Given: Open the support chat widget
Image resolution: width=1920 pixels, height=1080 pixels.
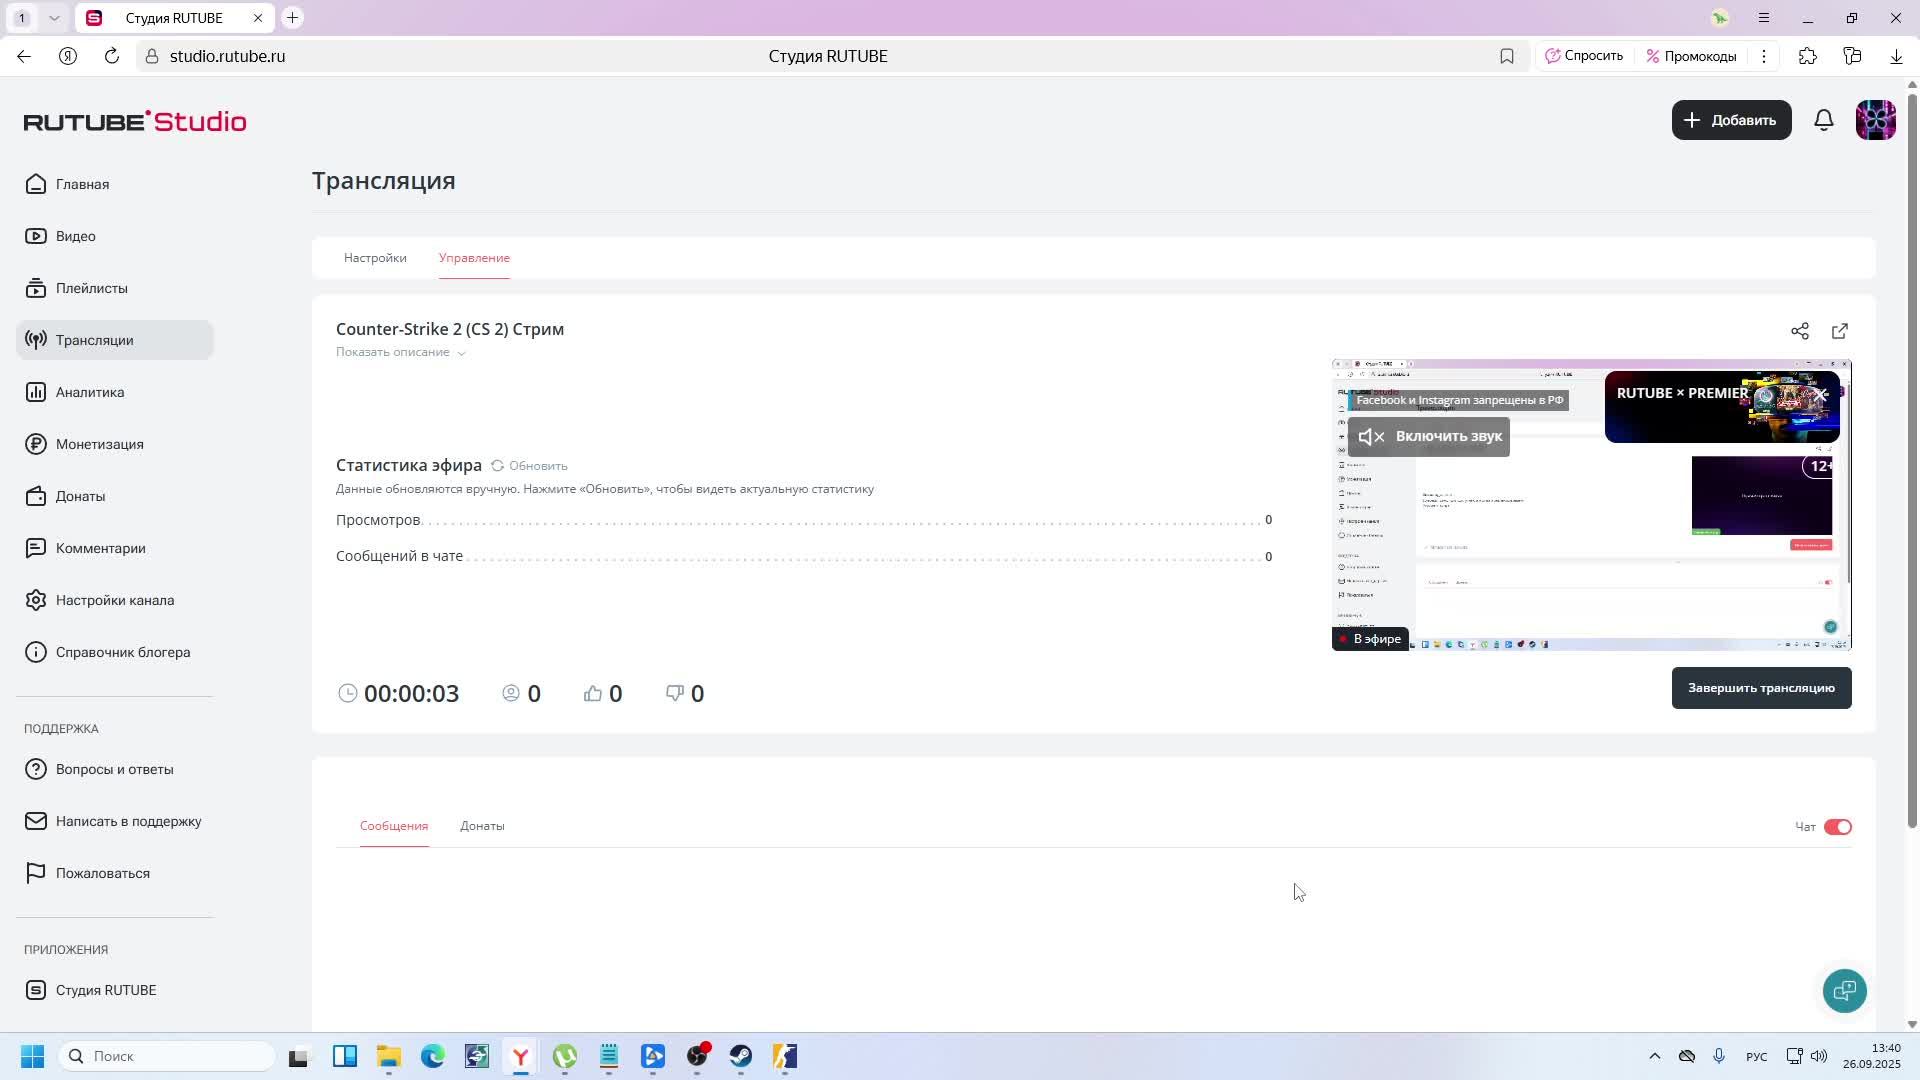Looking at the screenshot, I should click(x=1844, y=990).
